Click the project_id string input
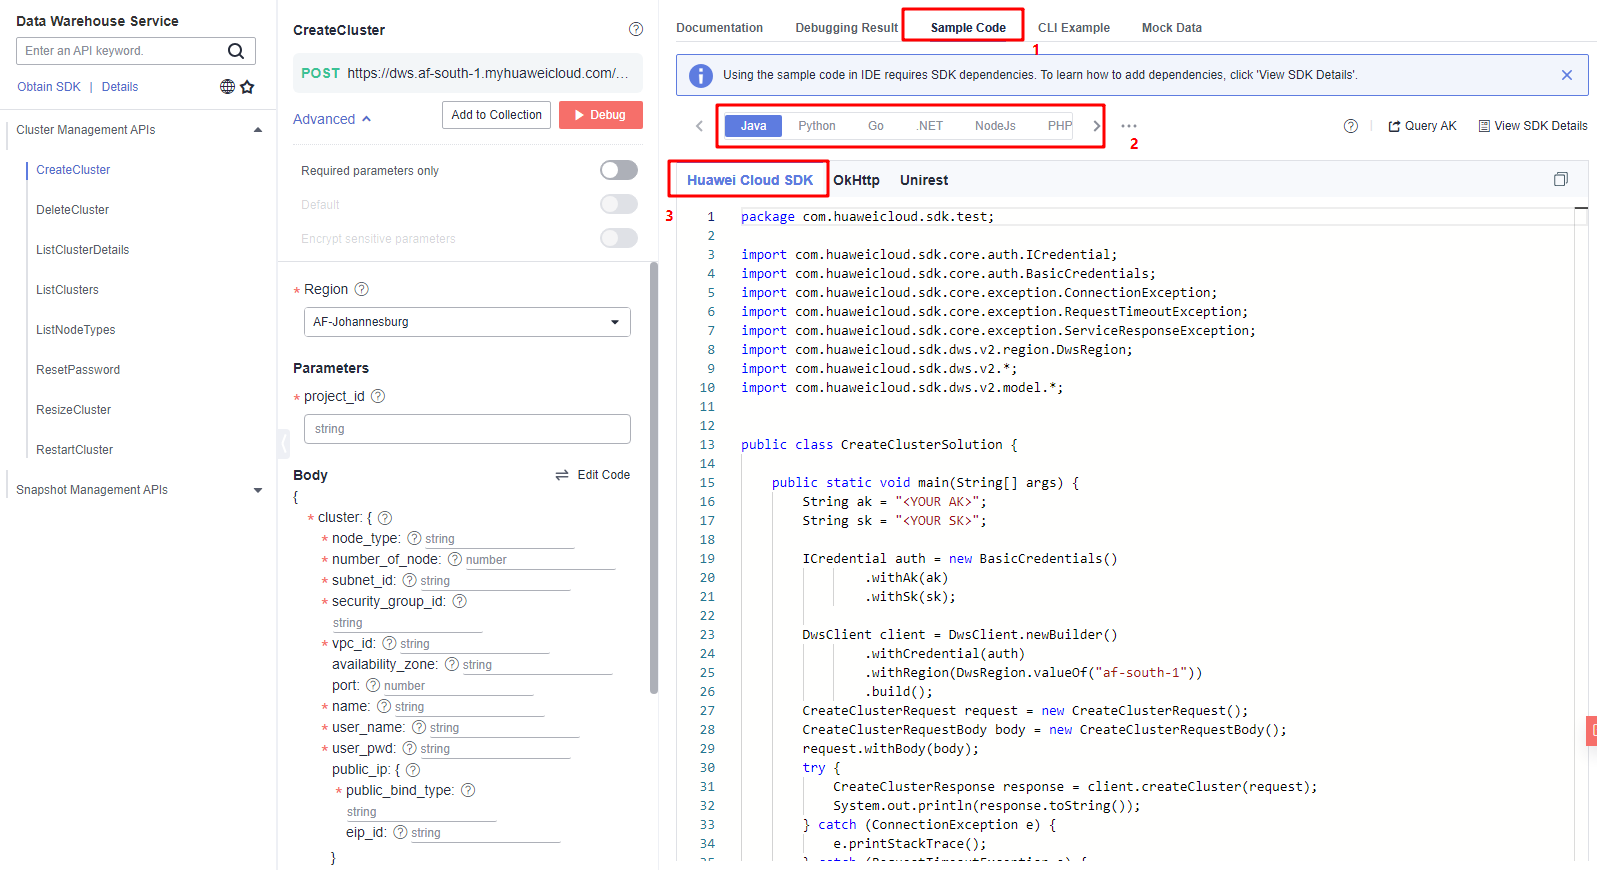1597x870 pixels. [467, 429]
